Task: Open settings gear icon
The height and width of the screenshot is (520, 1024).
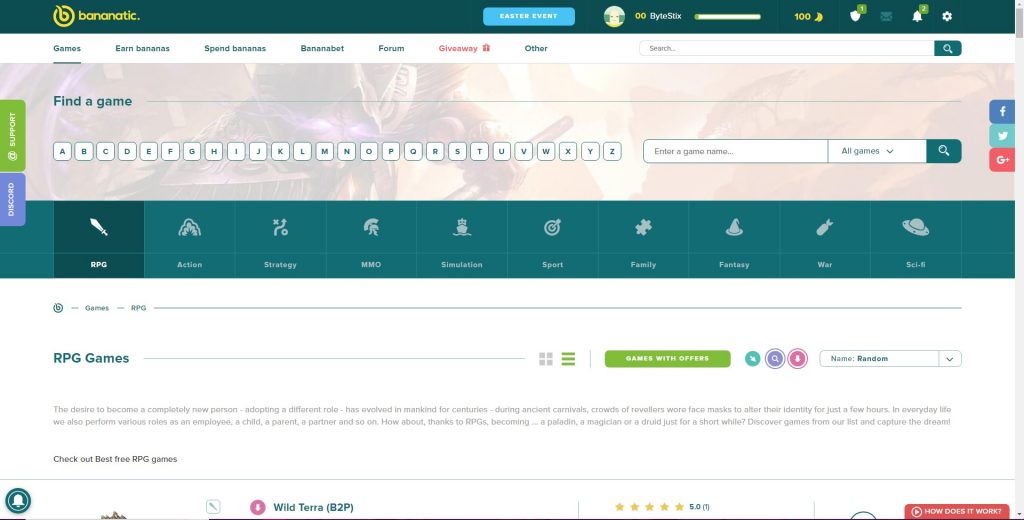Action: coord(947,16)
